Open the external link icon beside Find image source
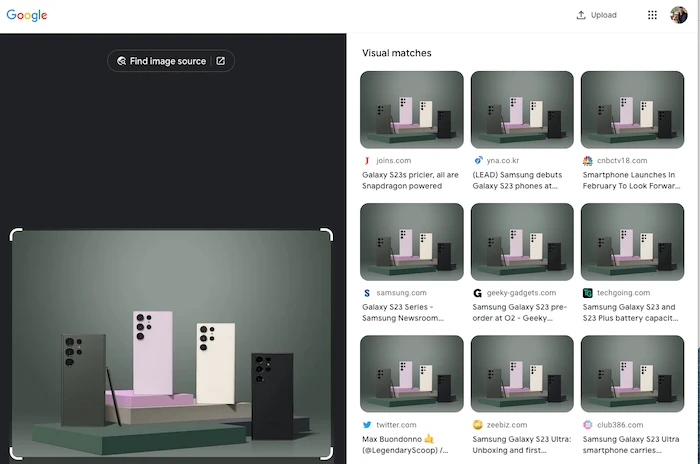 pos(221,61)
